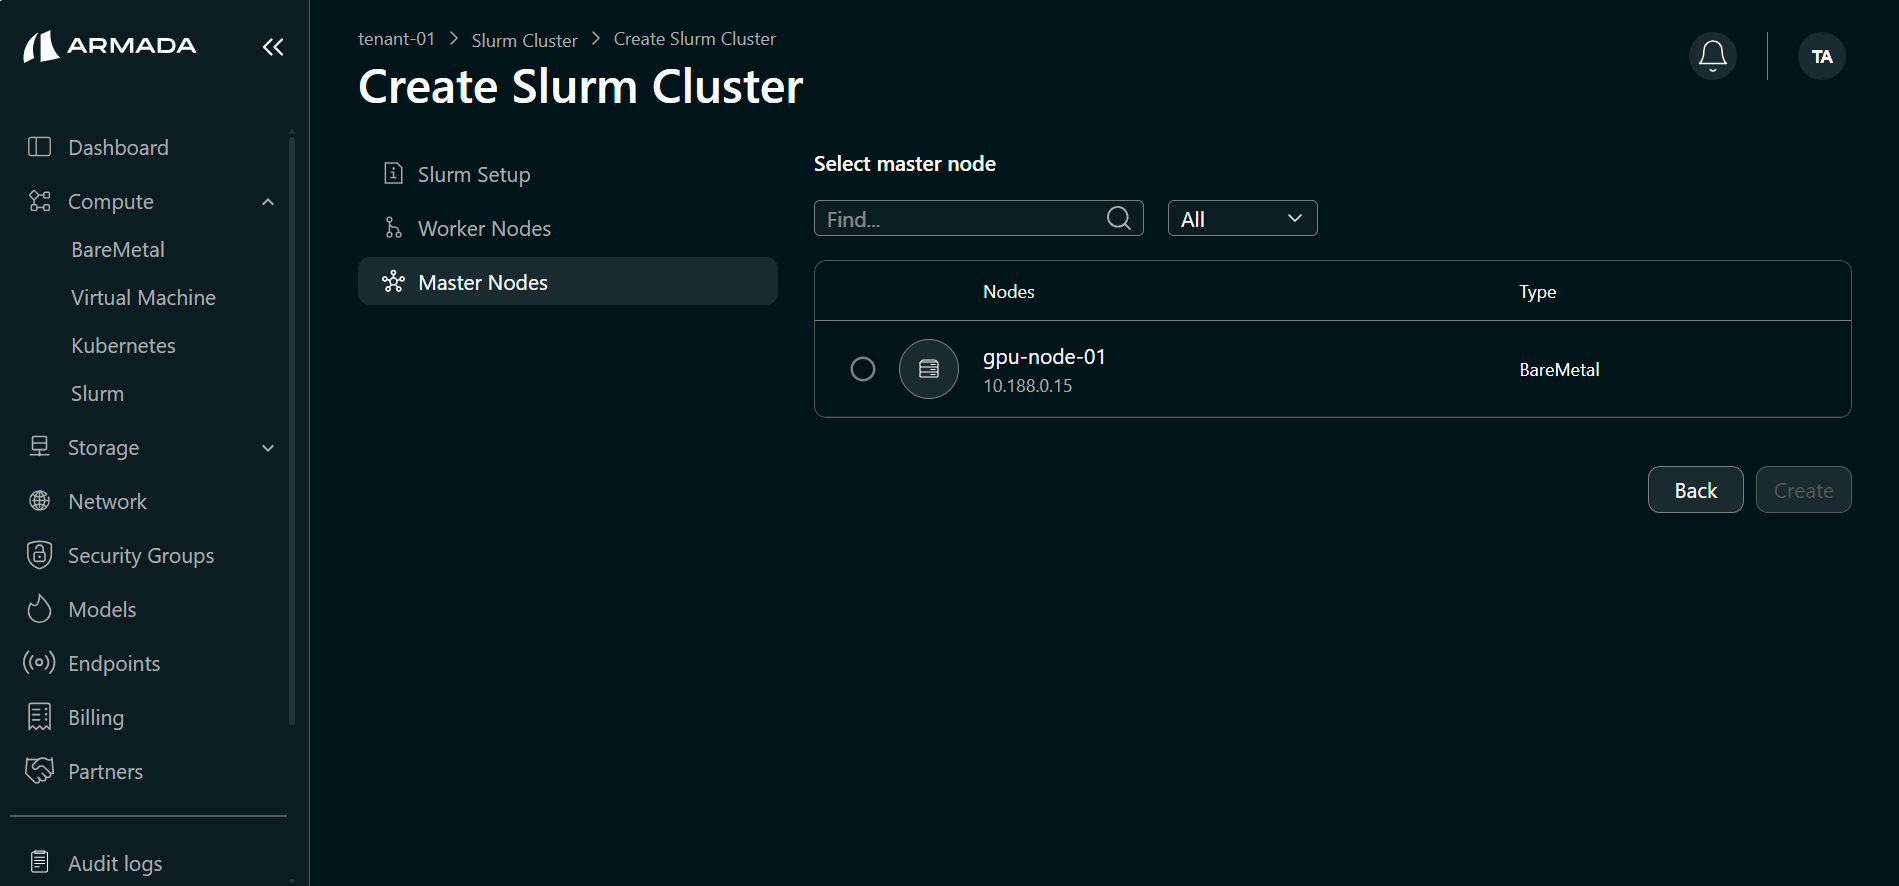
Task: Click the Master Nodes cluster icon
Action: 393,282
